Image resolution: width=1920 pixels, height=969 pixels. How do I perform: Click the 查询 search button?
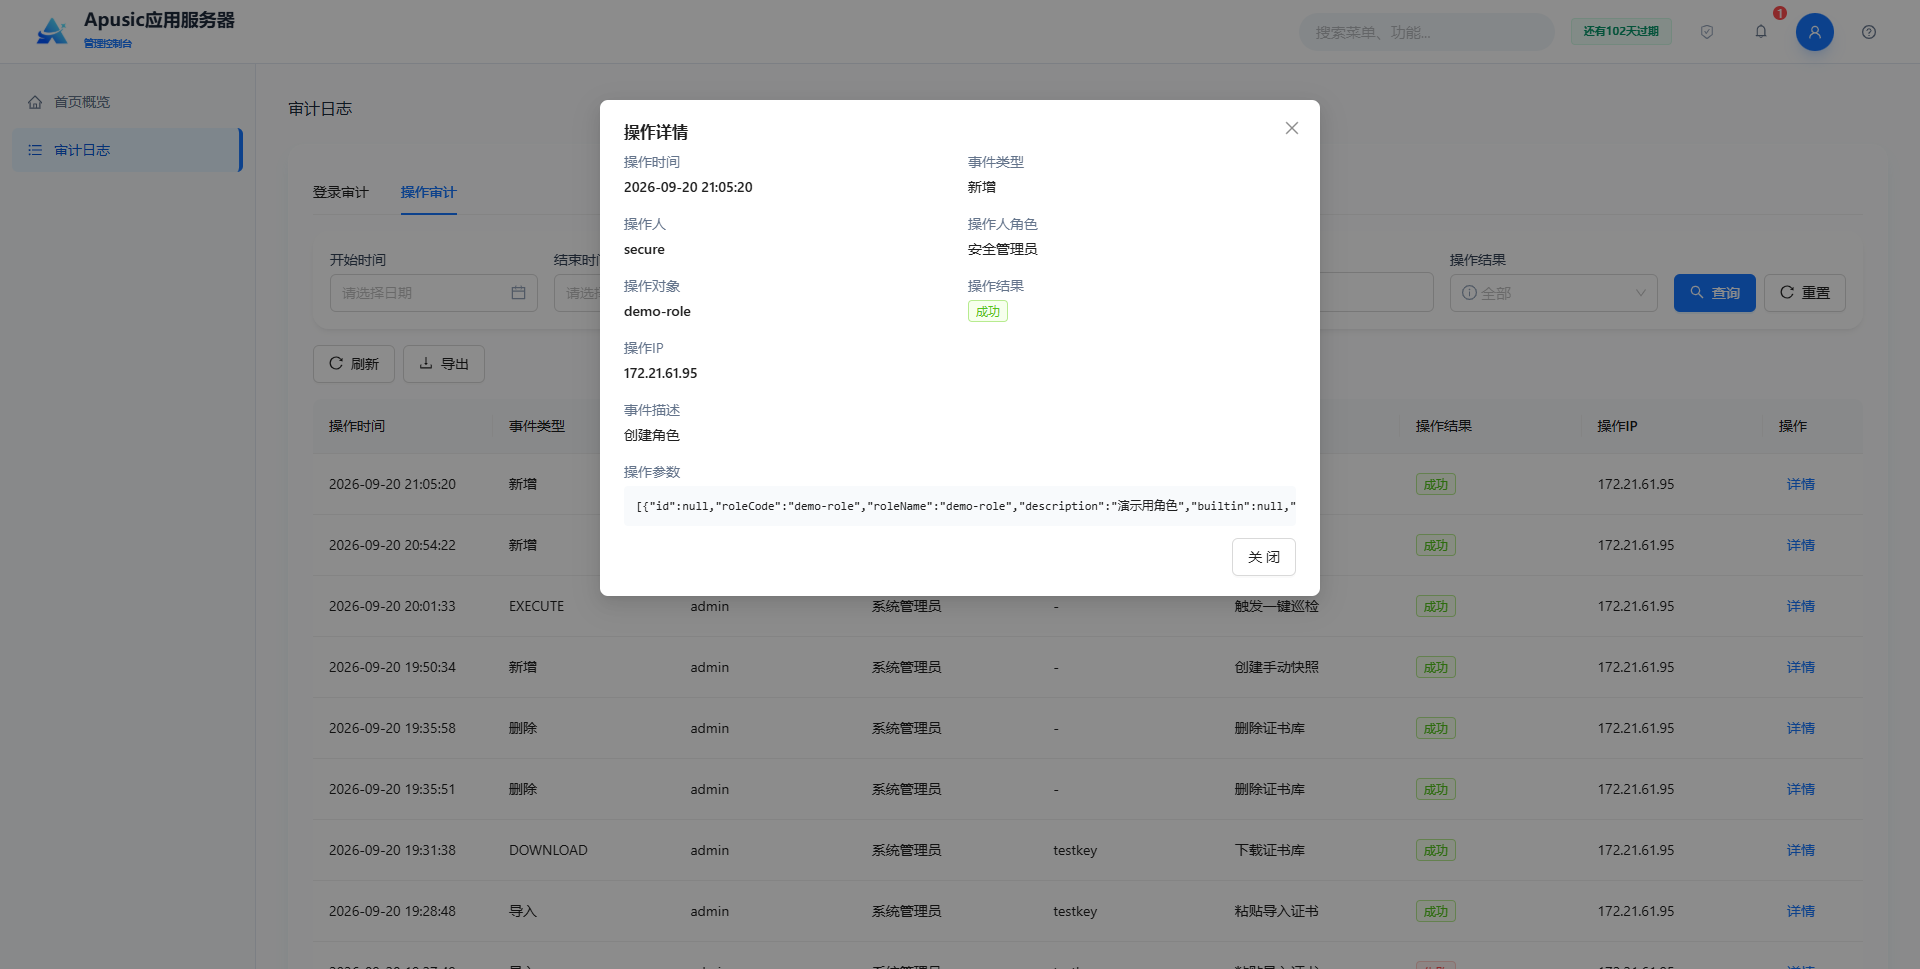pos(1715,293)
